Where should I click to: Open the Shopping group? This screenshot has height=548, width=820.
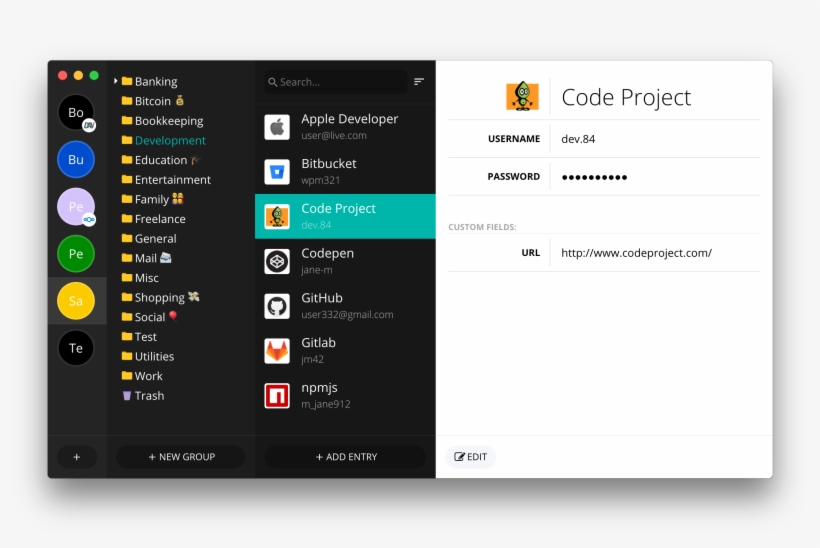pyautogui.click(x=161, y=297)
